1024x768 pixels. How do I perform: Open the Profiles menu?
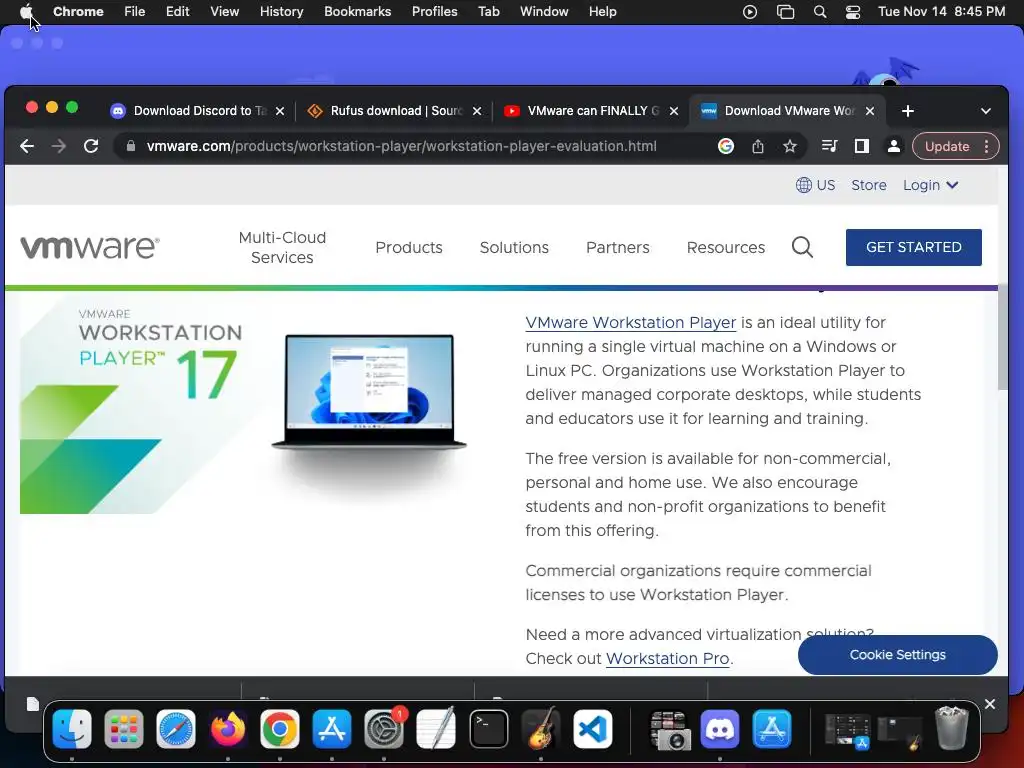click(434, 12)
